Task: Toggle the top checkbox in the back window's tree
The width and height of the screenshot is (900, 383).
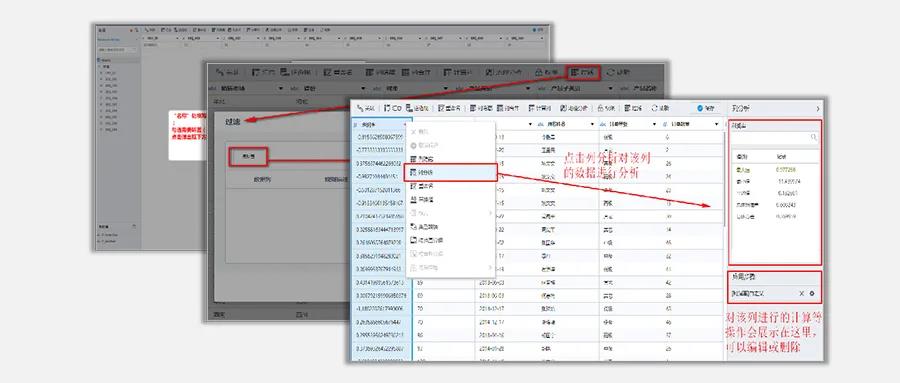Action: 98,60
